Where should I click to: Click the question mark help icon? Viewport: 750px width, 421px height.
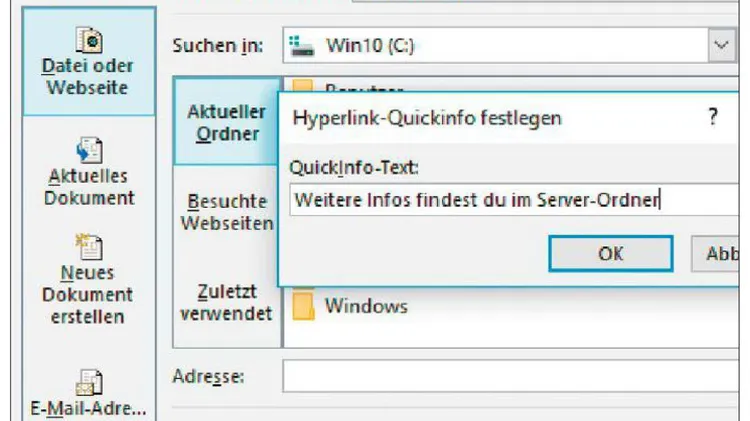click(713, 117)
